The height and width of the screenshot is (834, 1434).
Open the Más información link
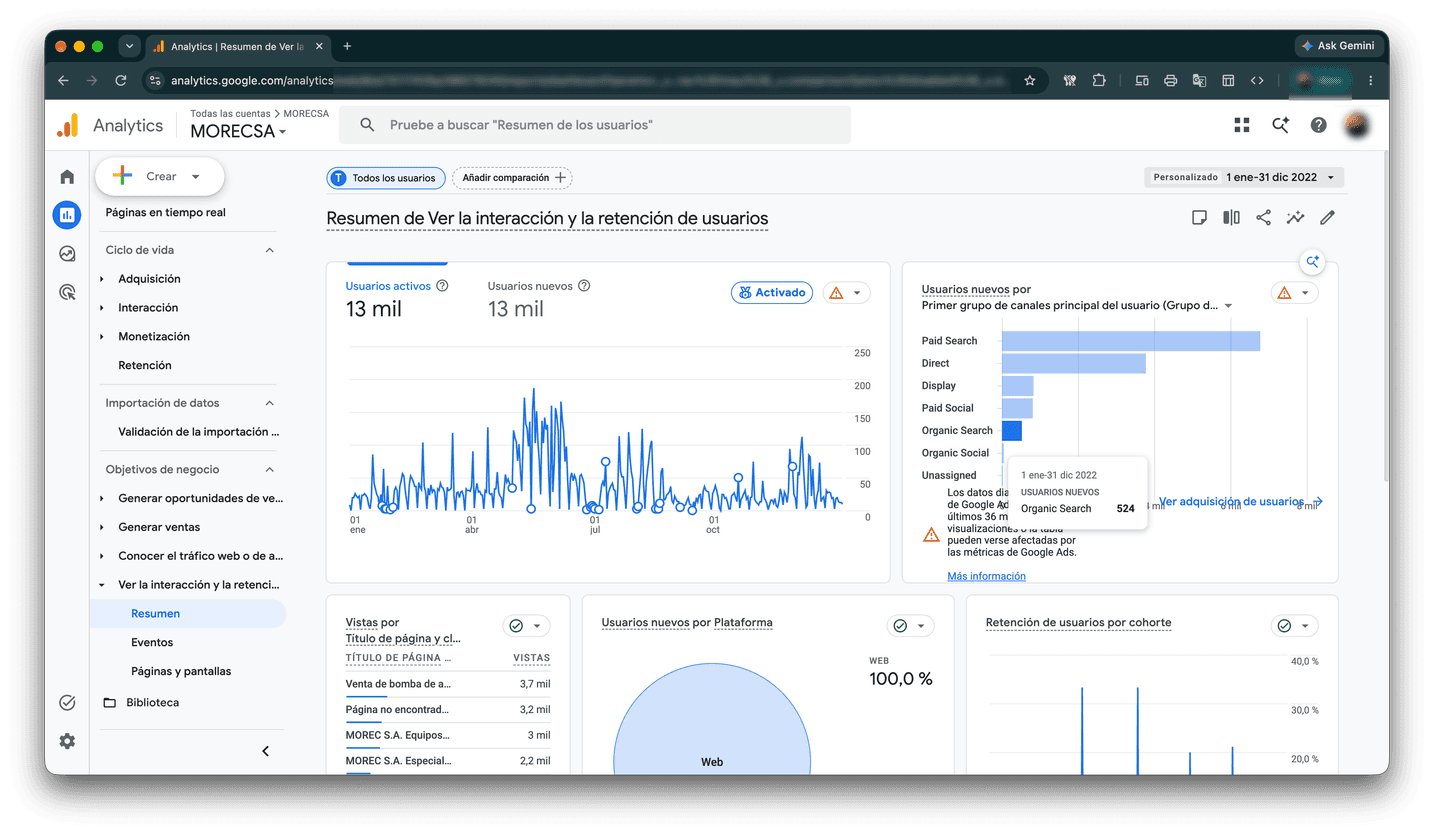pyautogui.click(x=986, y=576)
